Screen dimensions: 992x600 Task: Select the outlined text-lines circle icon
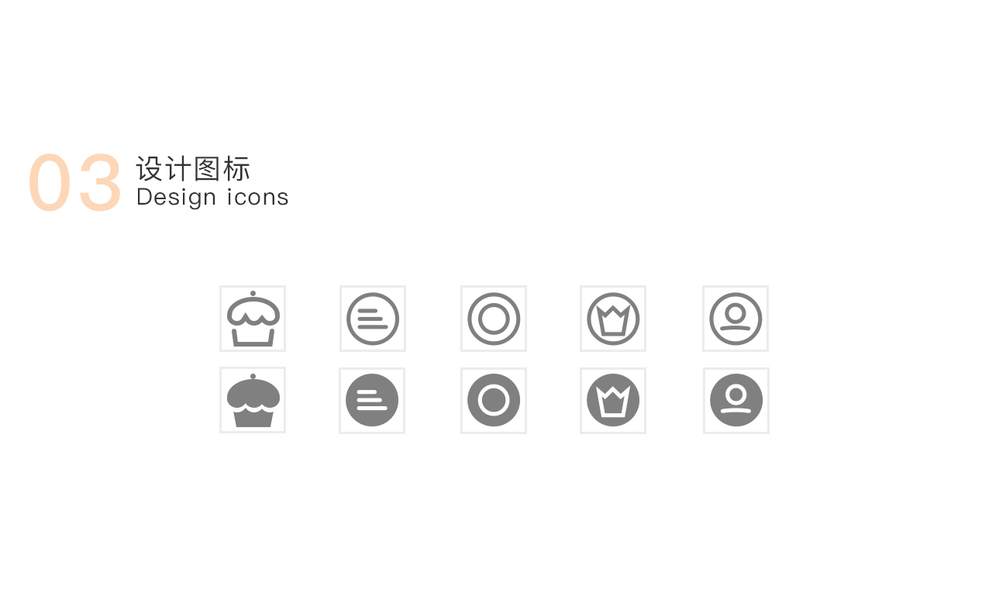[x=373, y=319]
